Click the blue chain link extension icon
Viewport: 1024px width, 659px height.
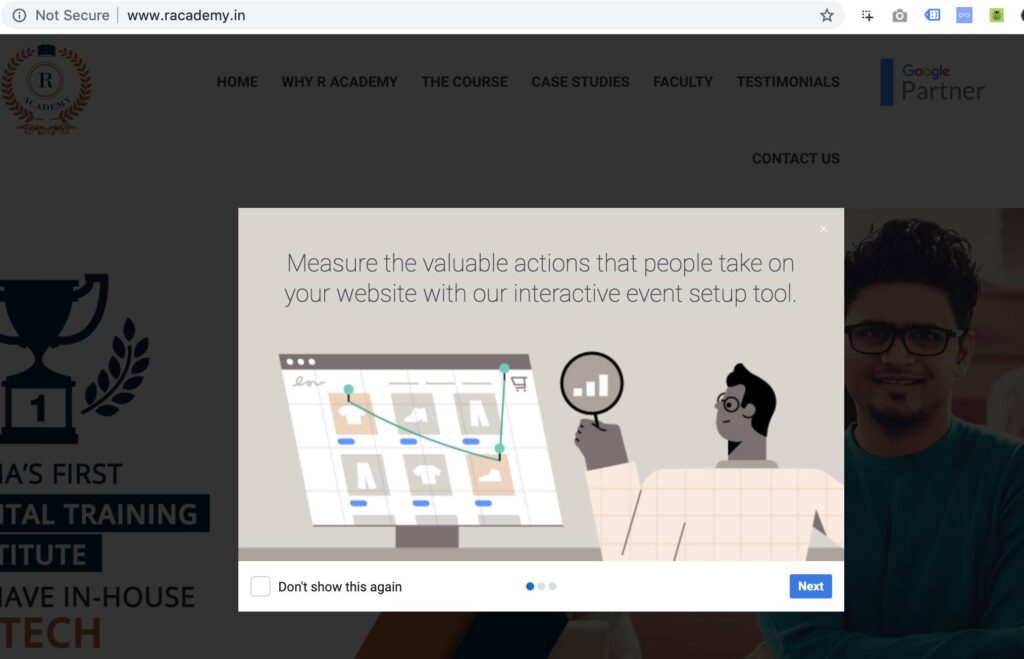click(x=964, y=15)
